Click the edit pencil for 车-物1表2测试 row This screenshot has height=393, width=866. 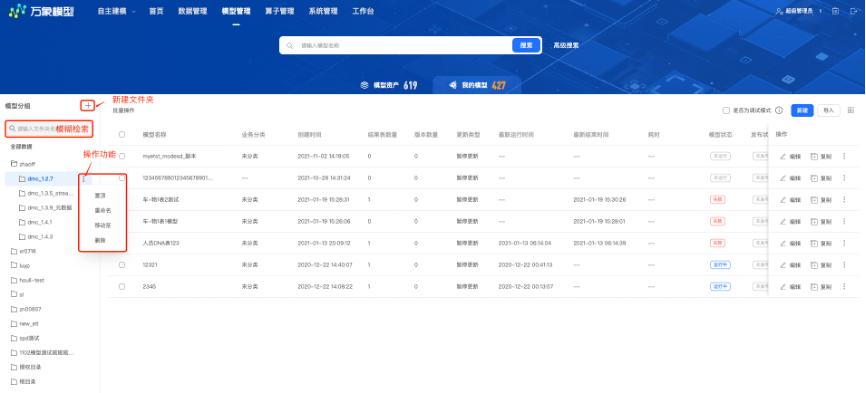(783, 200)
